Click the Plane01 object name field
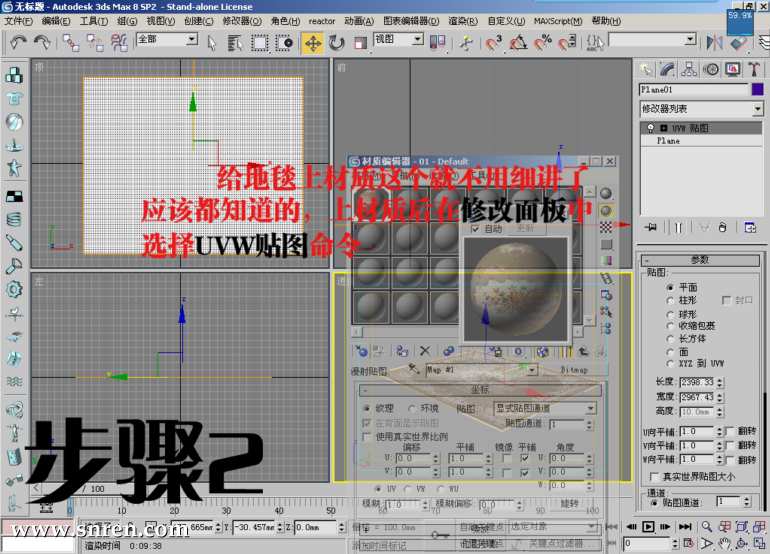Viewport: 770px width, 554px height. 693,89
